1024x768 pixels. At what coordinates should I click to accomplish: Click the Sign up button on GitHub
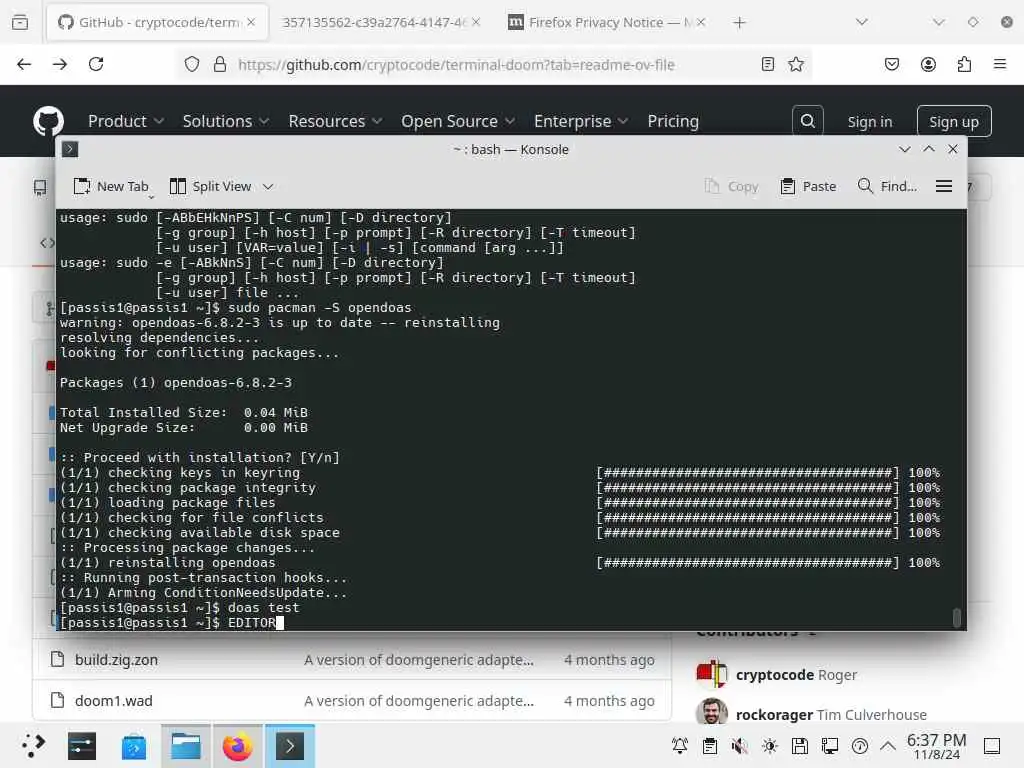coord(953,121)
